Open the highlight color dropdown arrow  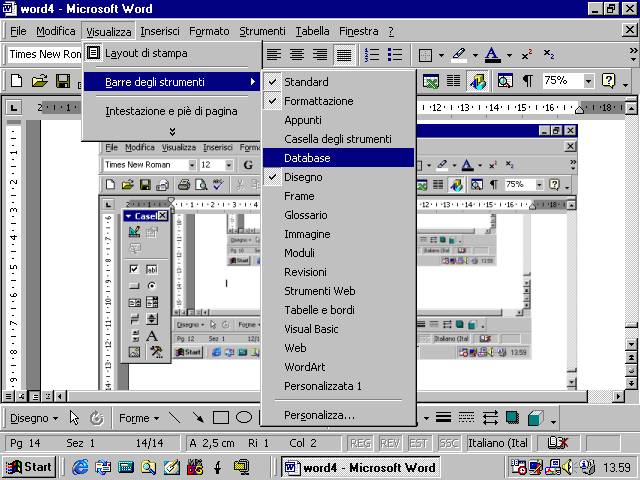click(x=475, y=55)
